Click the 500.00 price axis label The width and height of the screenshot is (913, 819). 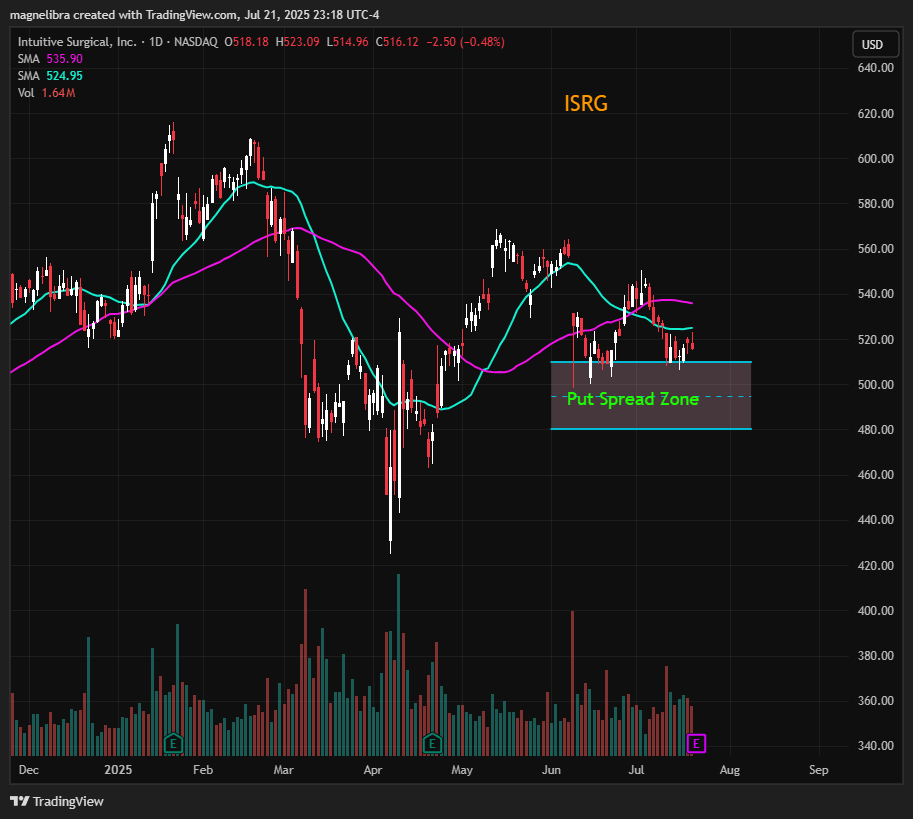[x=875, y=384]
